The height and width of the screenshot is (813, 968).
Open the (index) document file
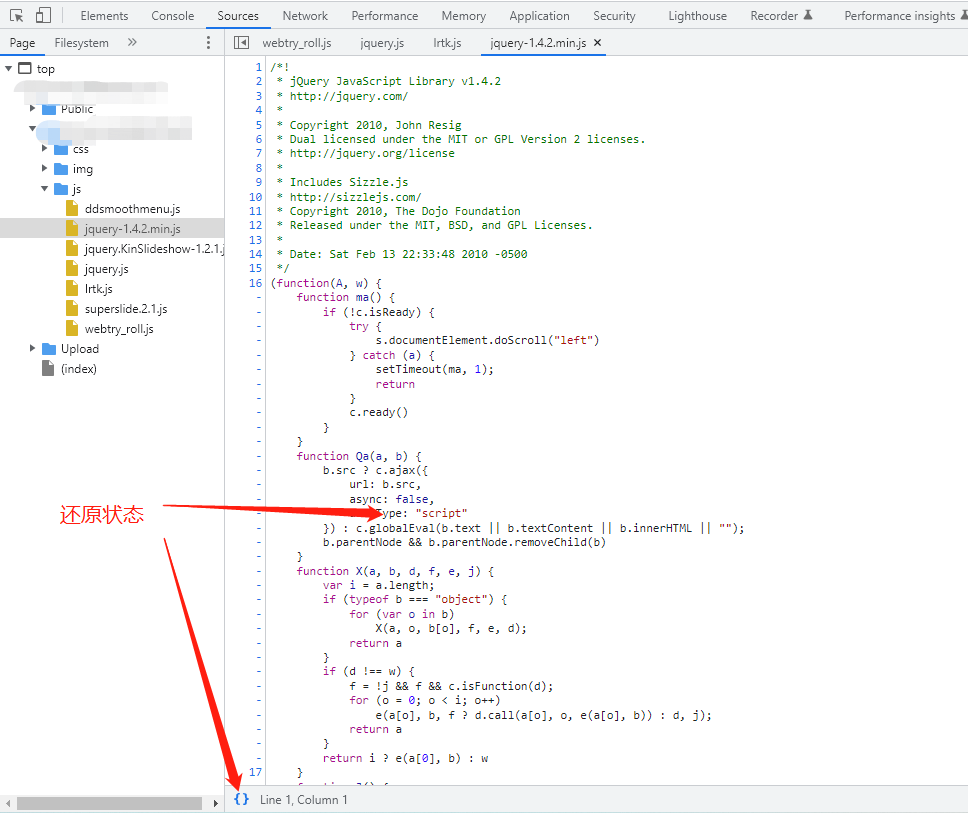[78, 369]
